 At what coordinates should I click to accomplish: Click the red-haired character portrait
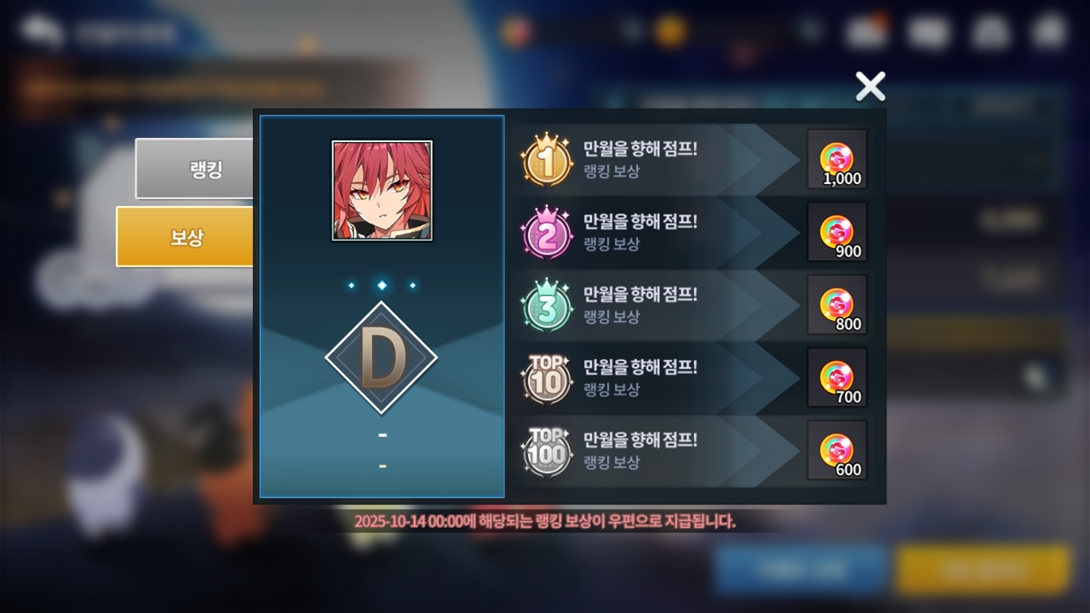coord(382,190)
